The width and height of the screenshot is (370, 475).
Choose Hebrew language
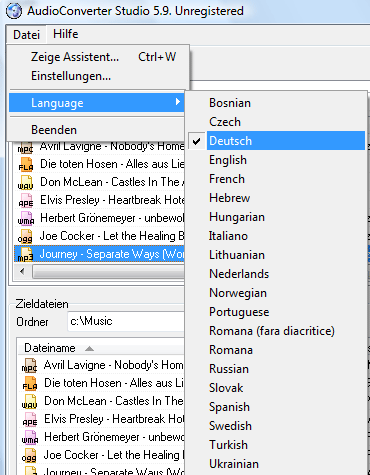pyautogui.click(x=277, y=198)
